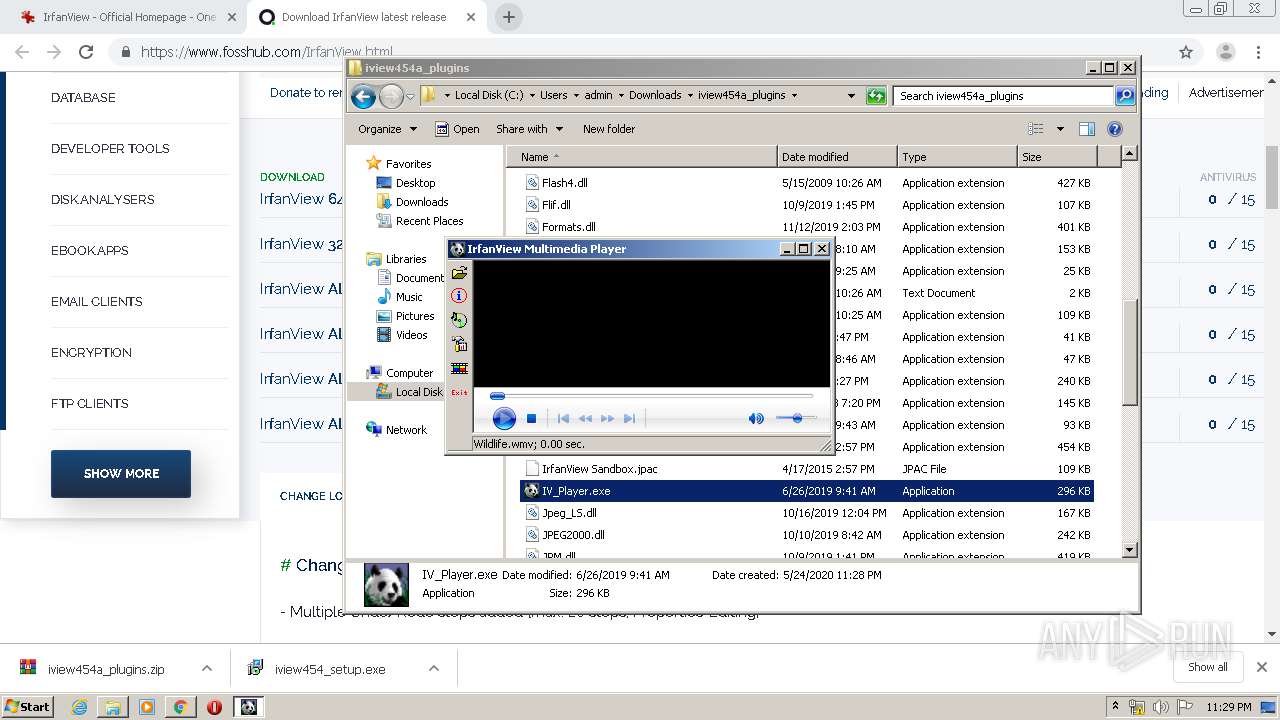1280x720 pixels.
Task: Open EMAIL CLIENTS category link
Action: click(97, 301)
